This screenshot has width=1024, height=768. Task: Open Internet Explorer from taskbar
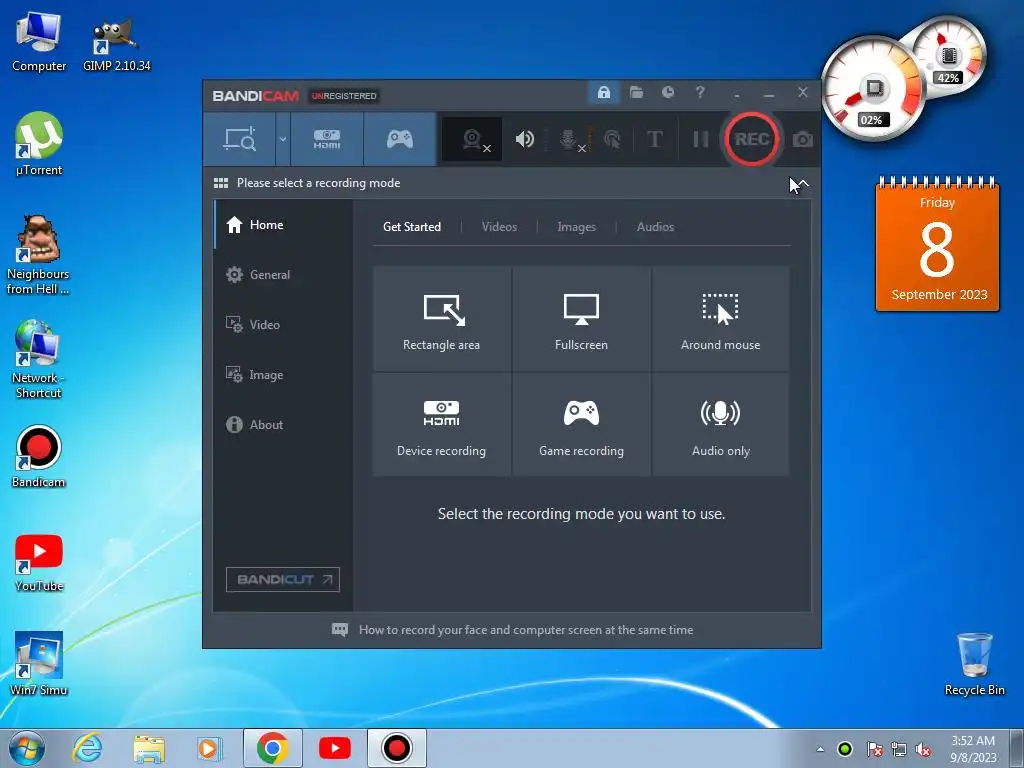(87, 748)
